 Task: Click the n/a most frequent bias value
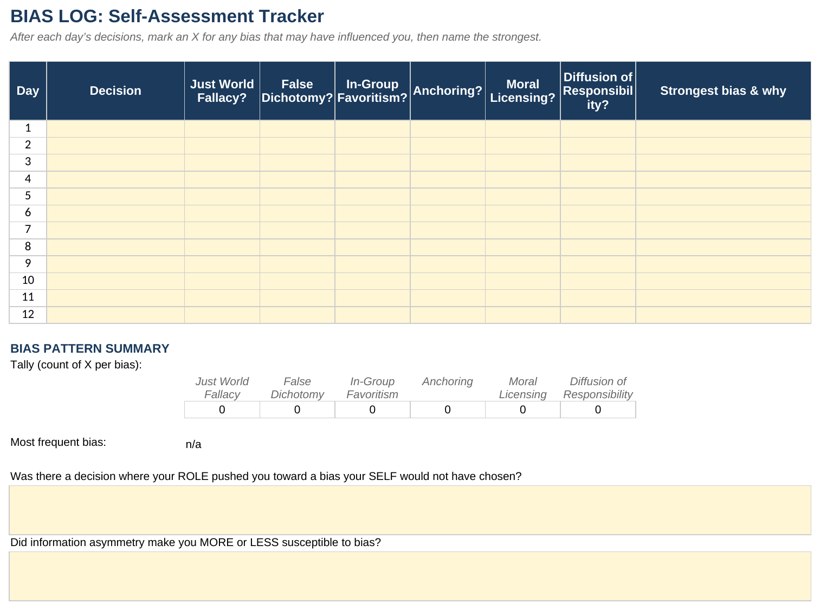[193, 444]
